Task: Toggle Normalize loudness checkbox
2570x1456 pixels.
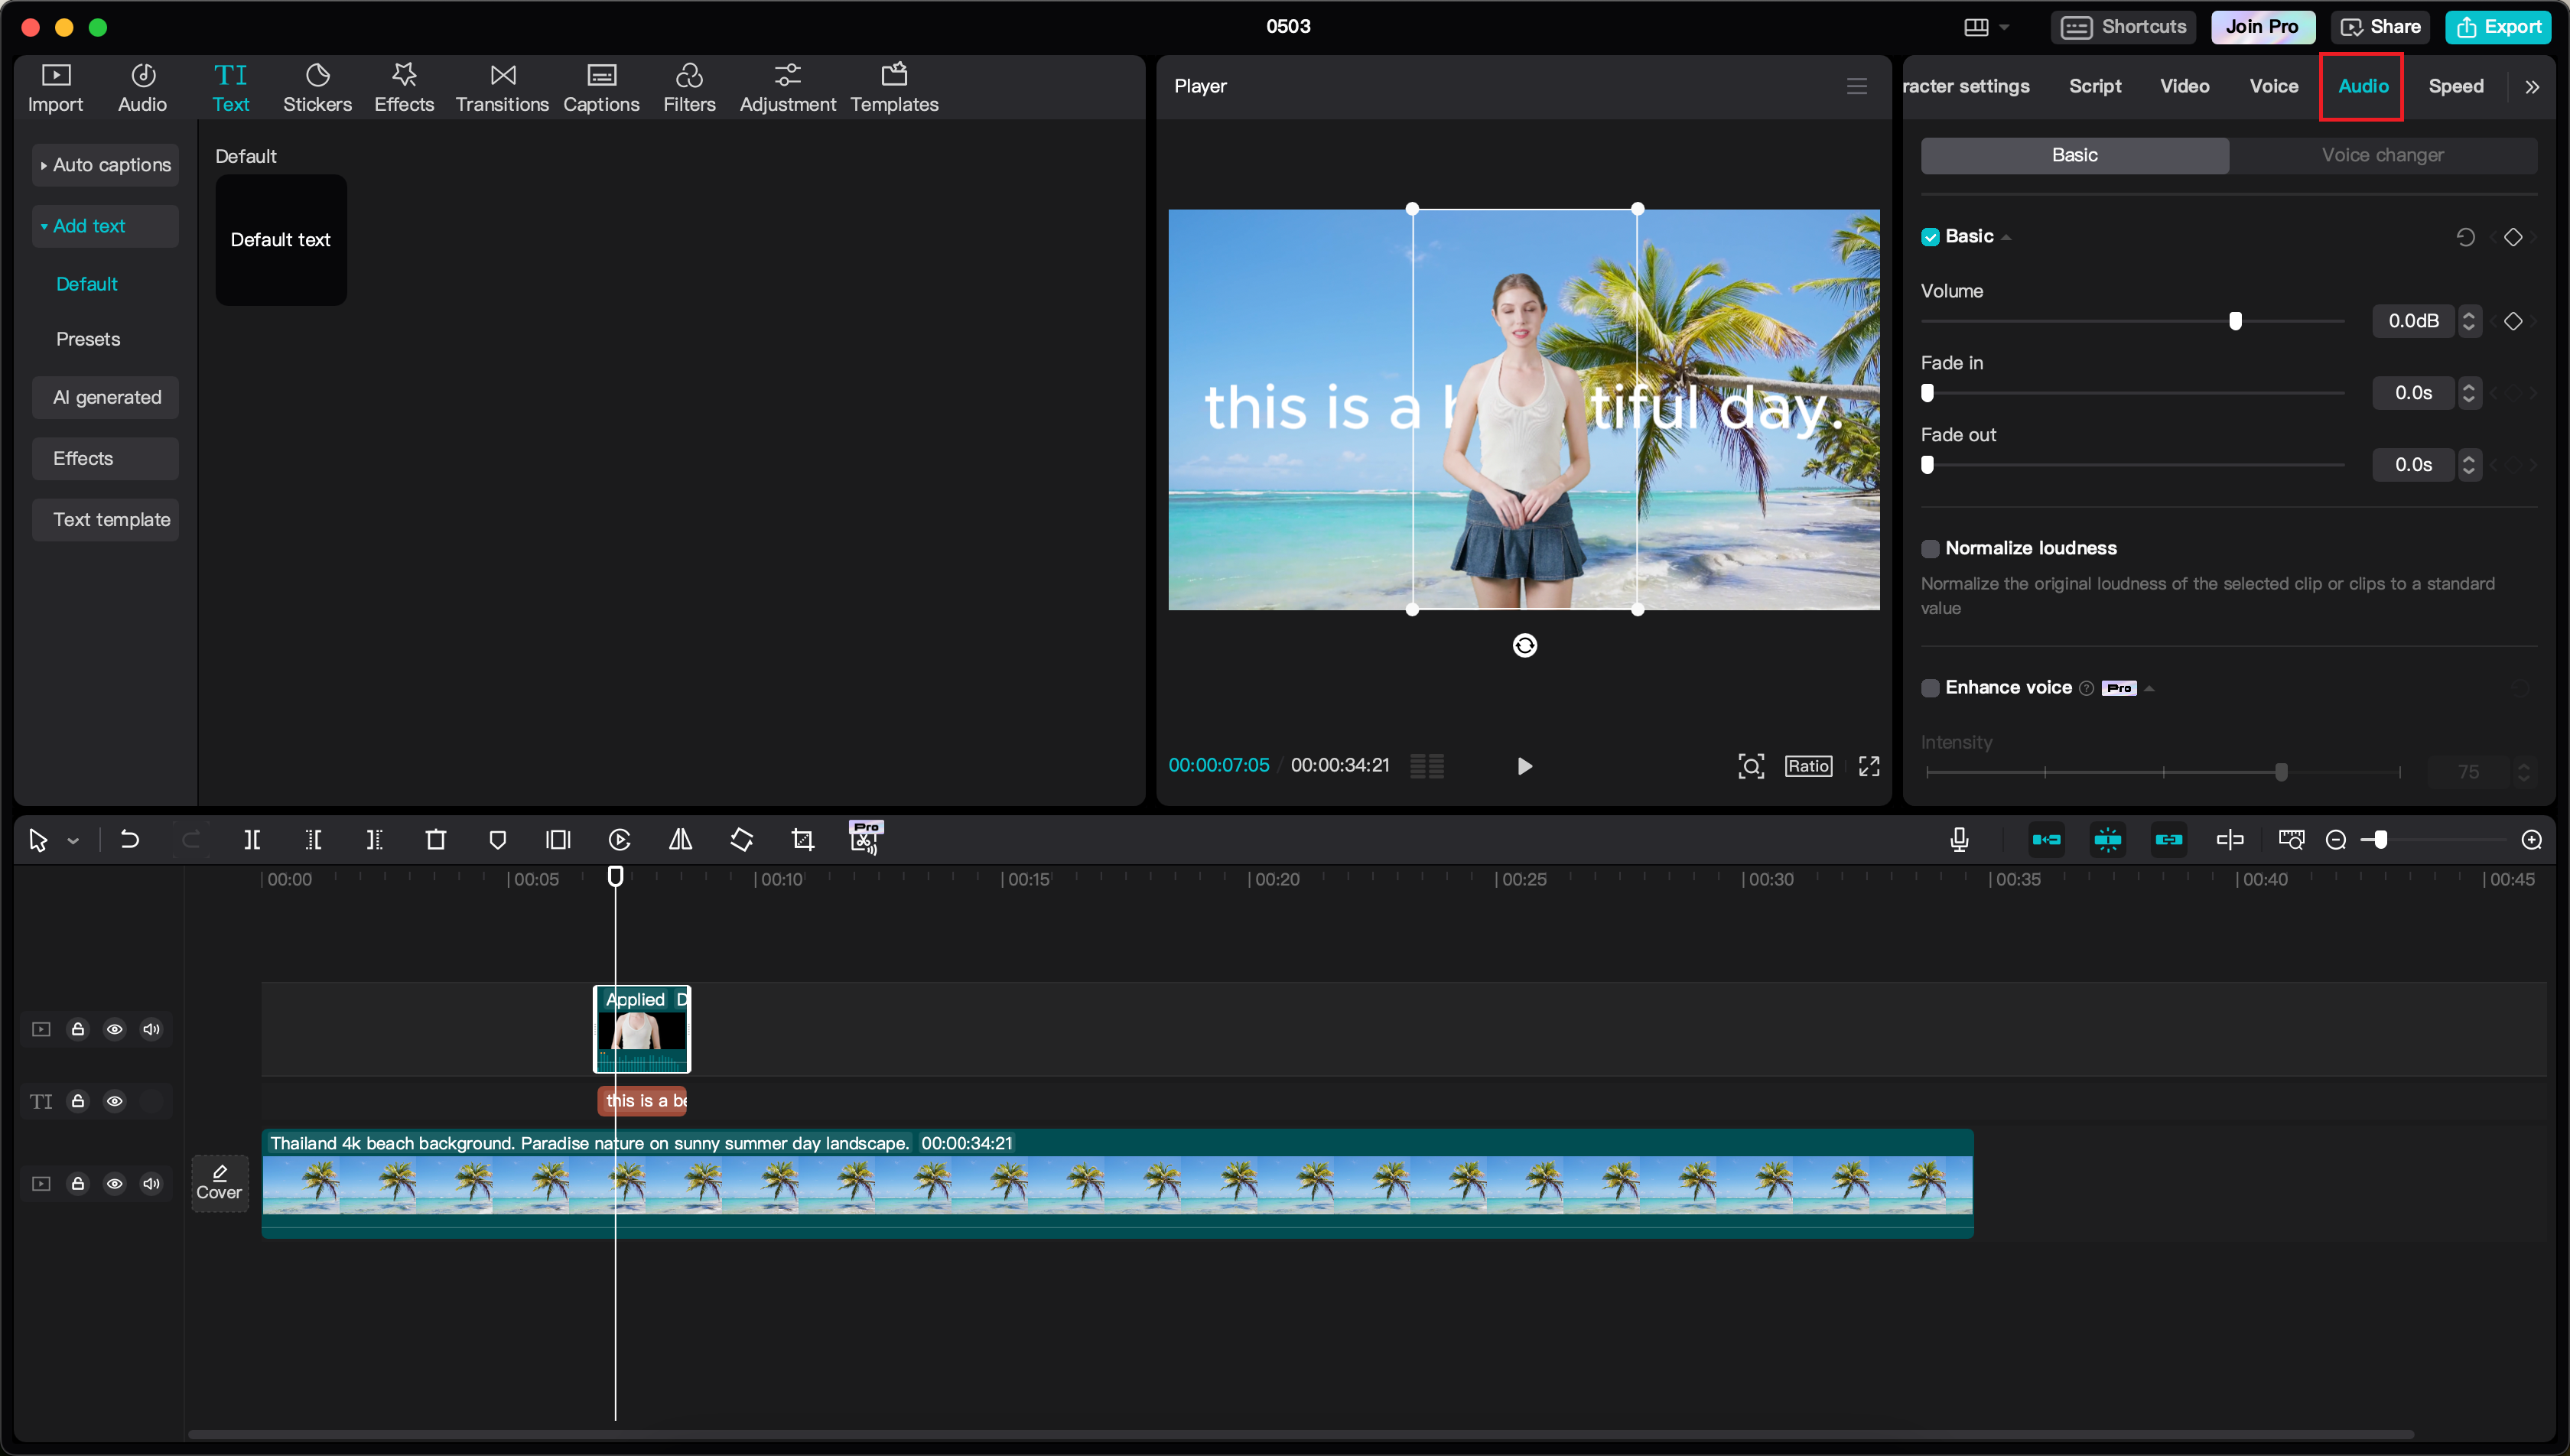Action: [x=1929, y=547]
